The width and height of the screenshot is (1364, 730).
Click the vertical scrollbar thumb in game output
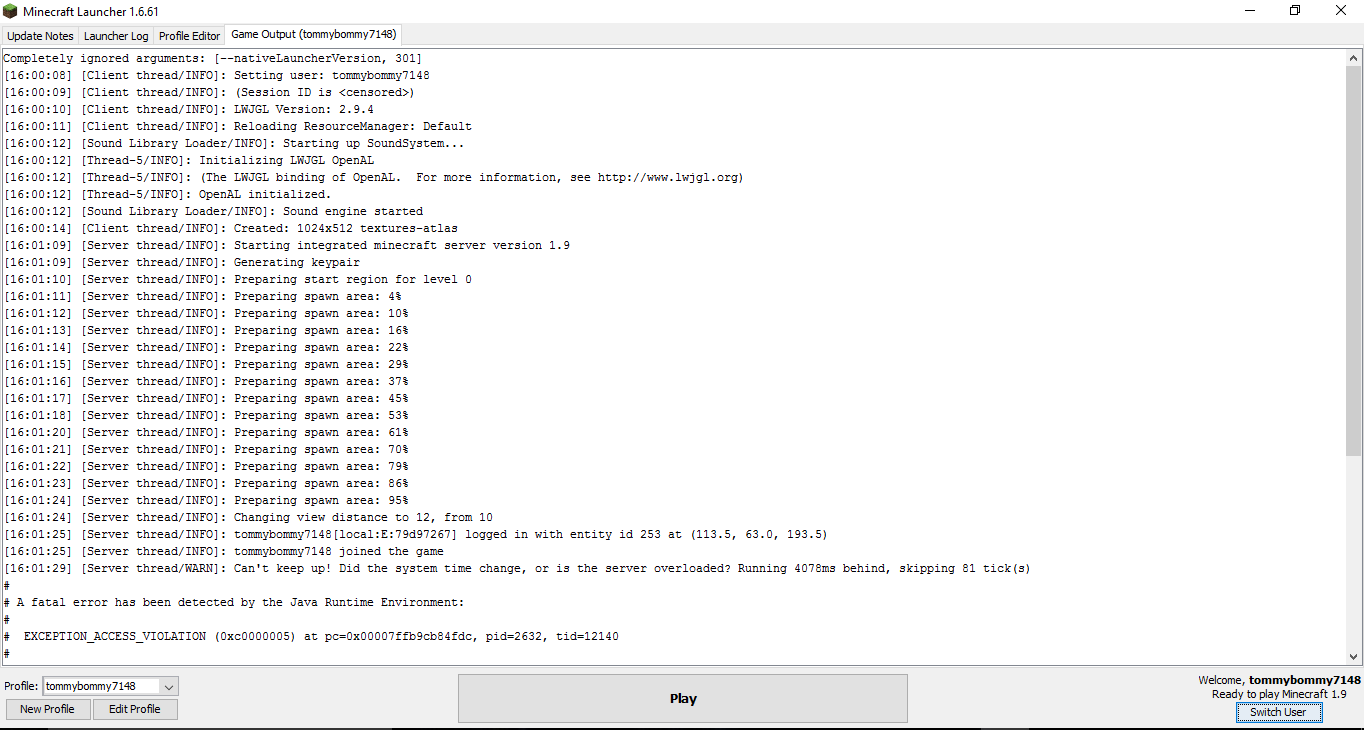[1354, 262]
